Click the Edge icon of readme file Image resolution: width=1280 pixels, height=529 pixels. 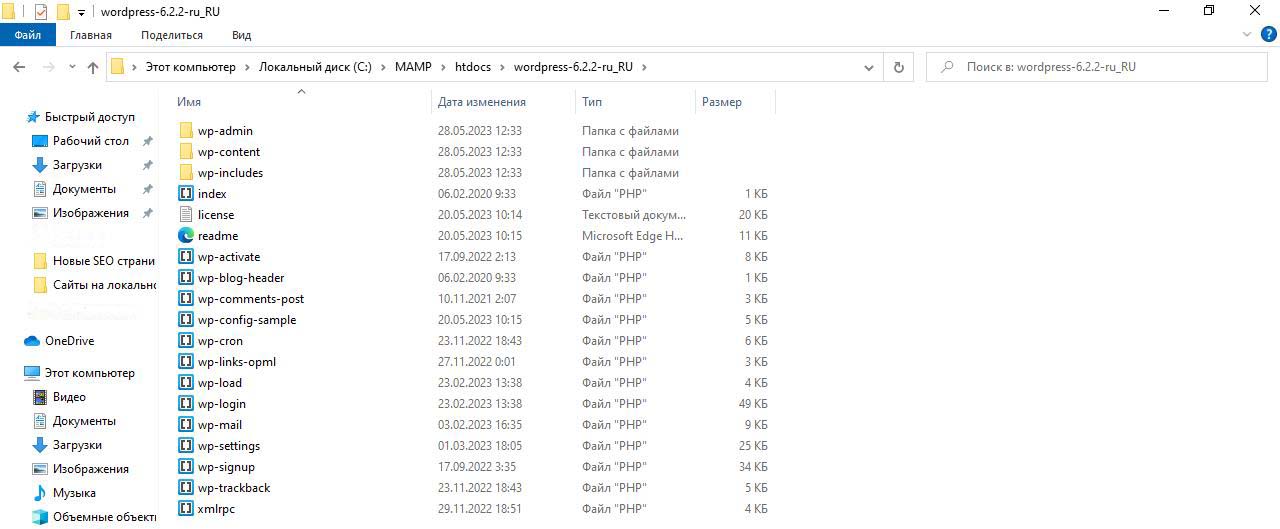(186, 236)
